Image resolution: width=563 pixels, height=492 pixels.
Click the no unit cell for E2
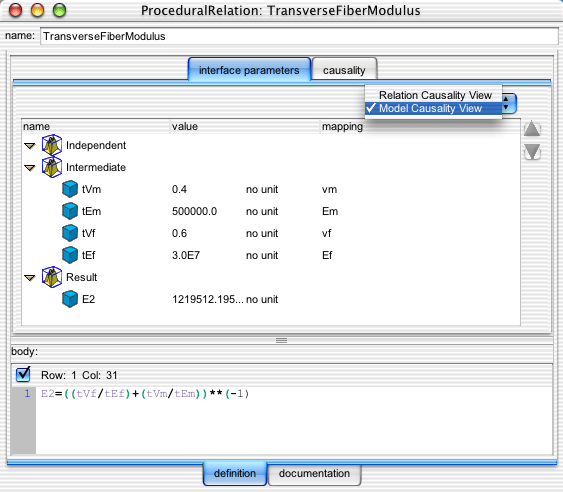[262, 299]
